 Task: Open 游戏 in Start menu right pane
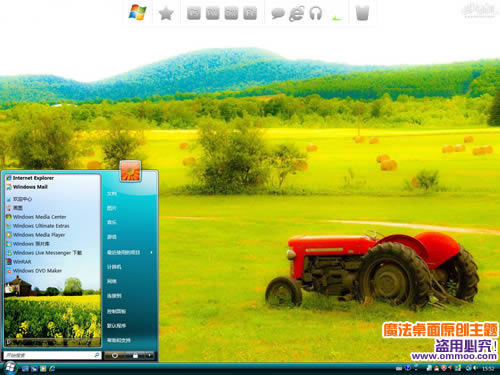pyautogui.click(x=112, y=237)
